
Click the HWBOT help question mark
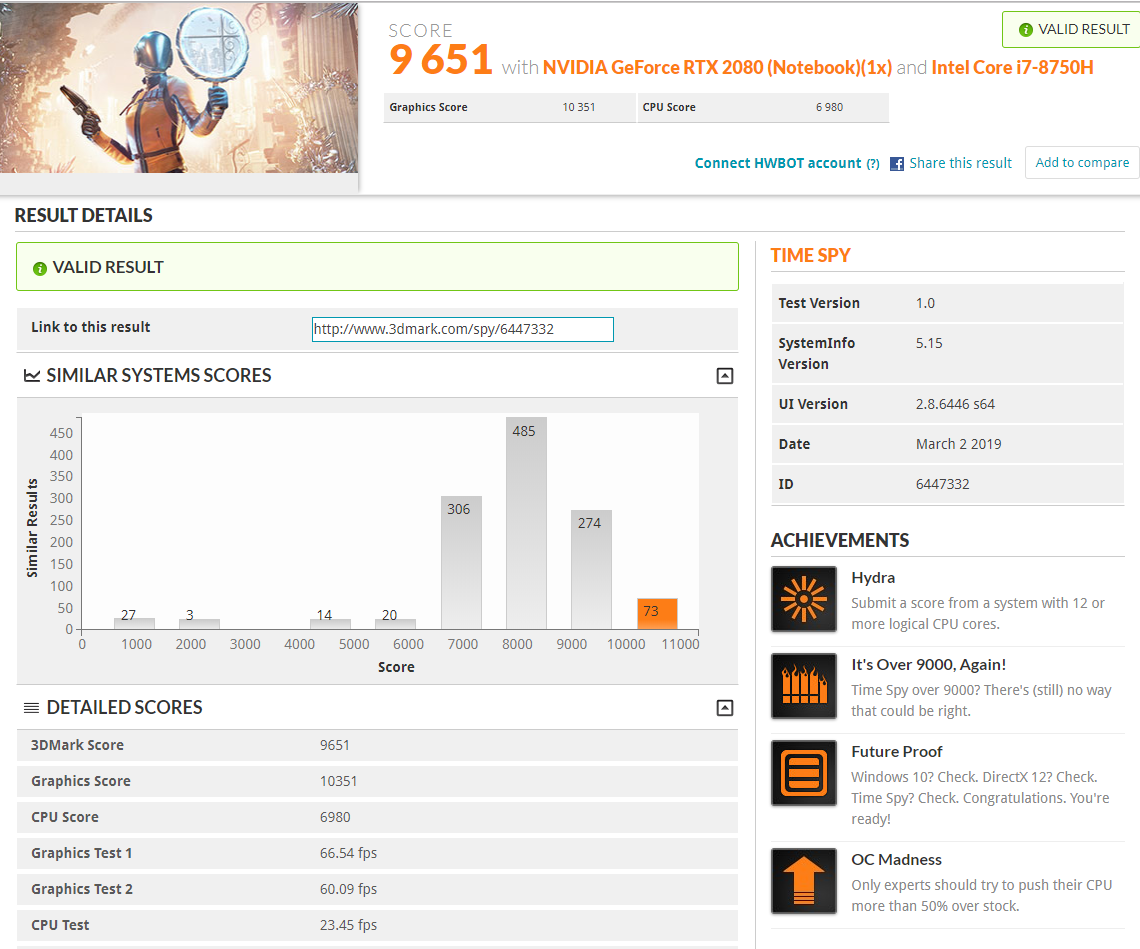point(873,164)
